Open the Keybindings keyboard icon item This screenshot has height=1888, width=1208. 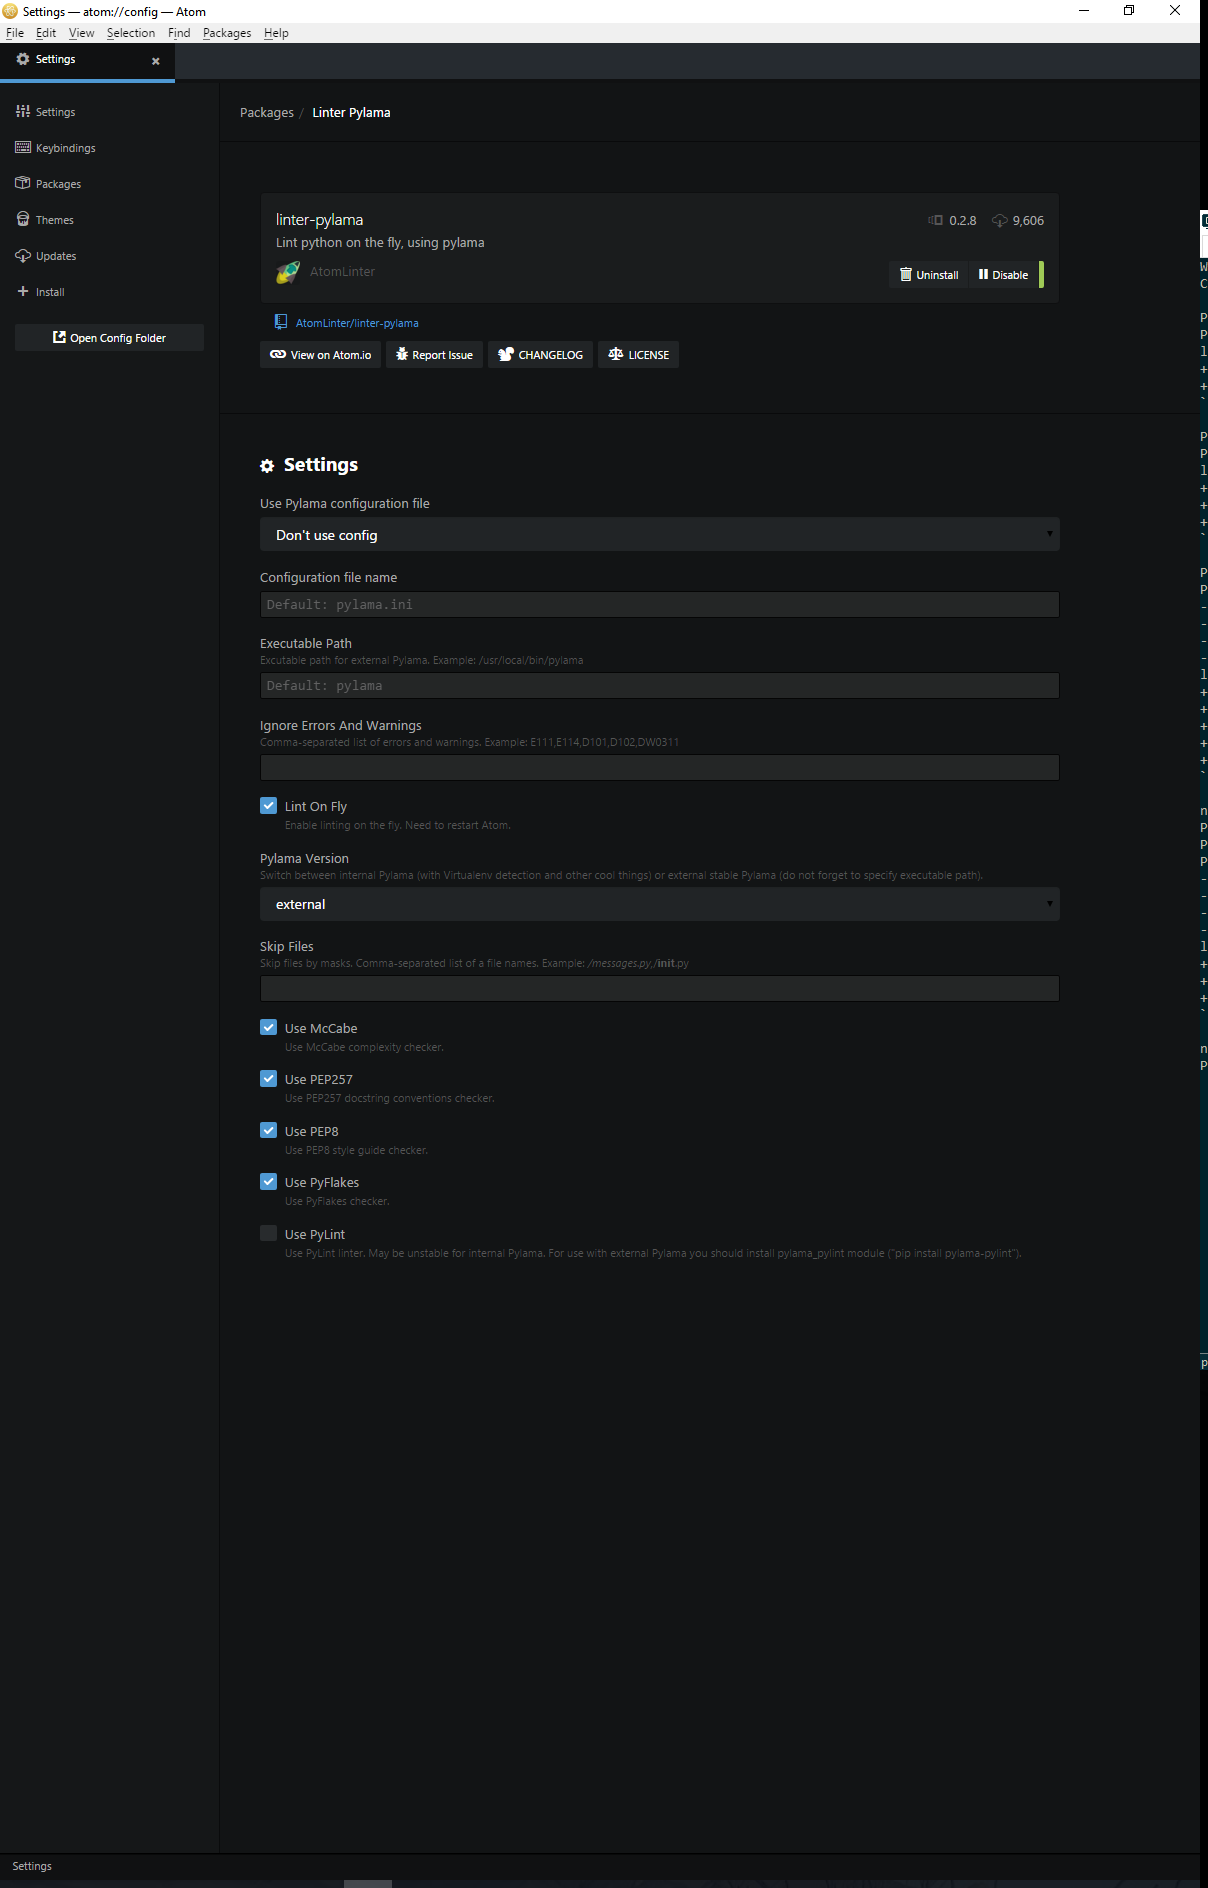point(56,148)
